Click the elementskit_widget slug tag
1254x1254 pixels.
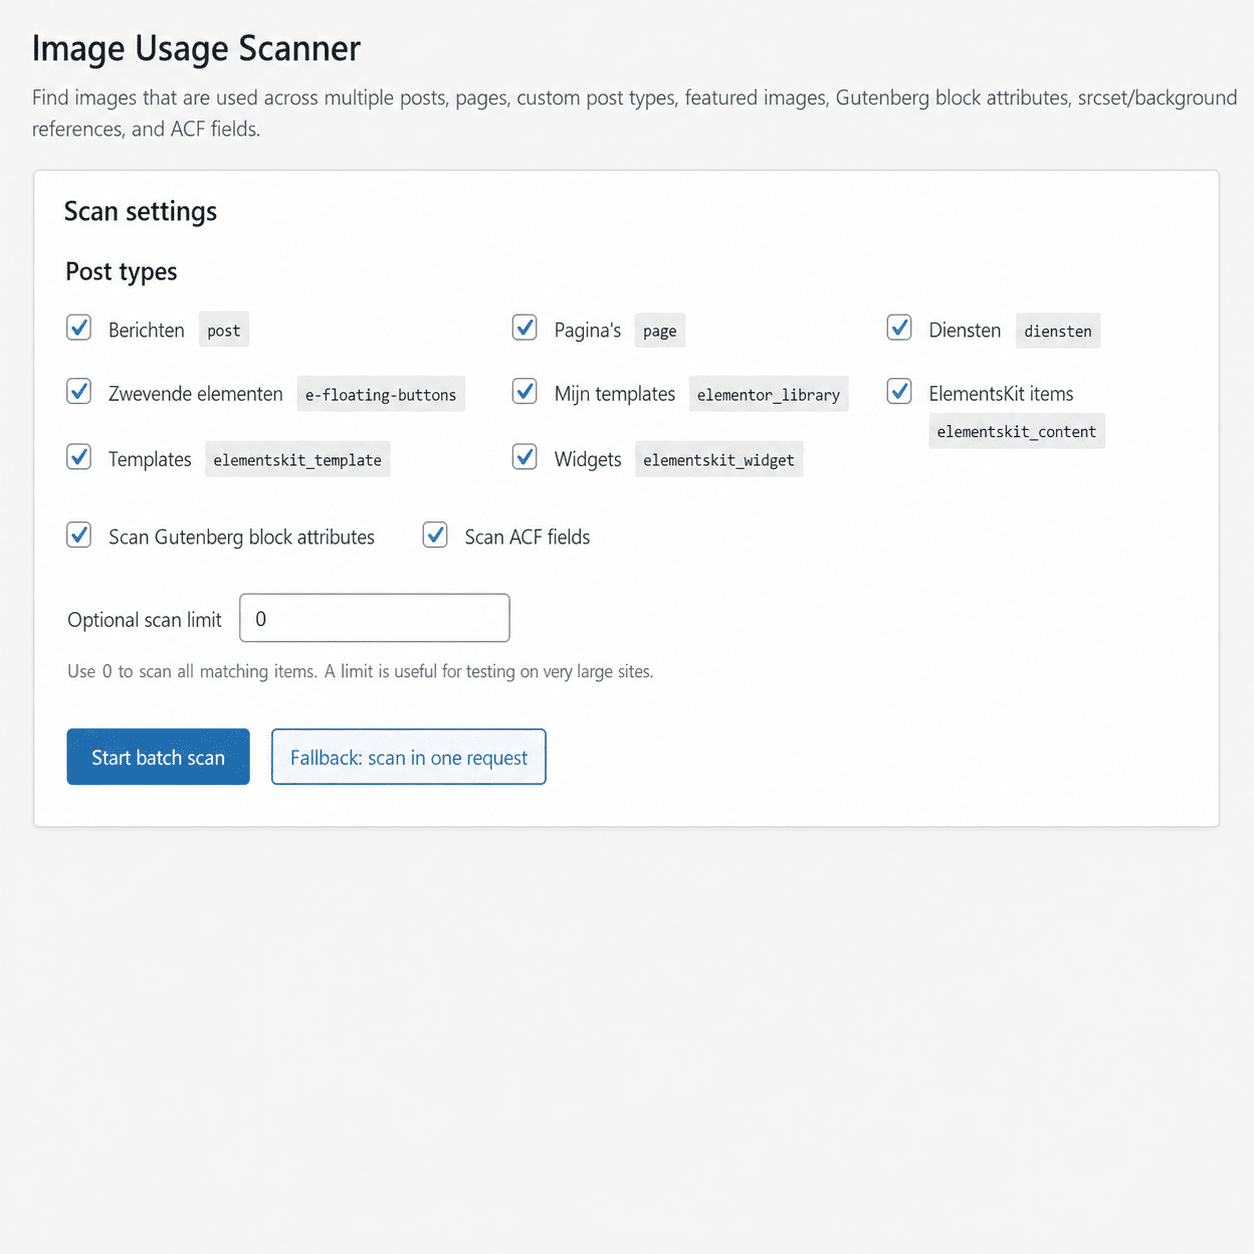tap(718, 460)
